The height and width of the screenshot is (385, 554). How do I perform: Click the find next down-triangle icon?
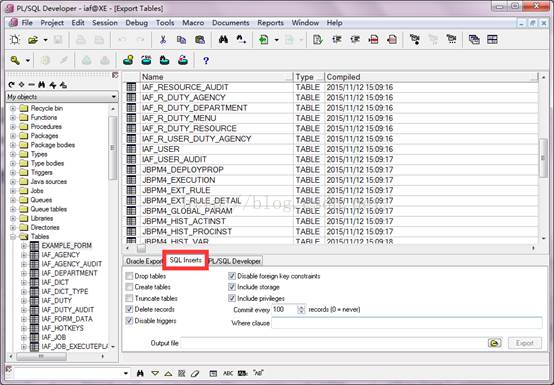[155, 373]
